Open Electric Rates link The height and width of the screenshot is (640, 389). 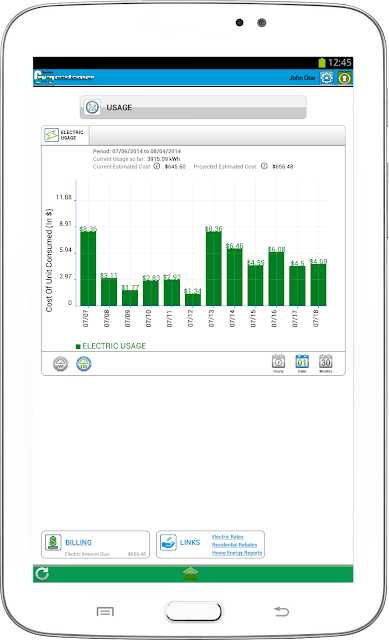pos(228,537)
